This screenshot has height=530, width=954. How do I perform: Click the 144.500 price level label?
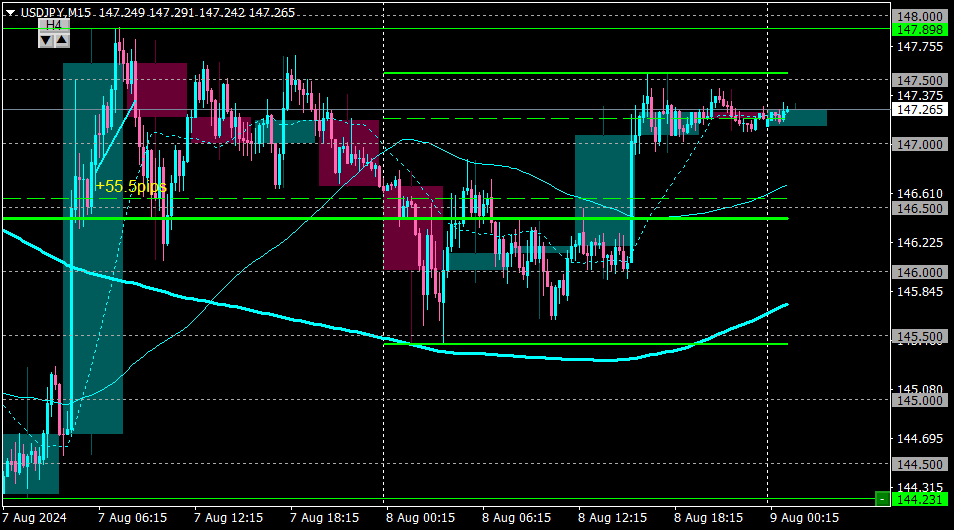click(x=920, y=464)
